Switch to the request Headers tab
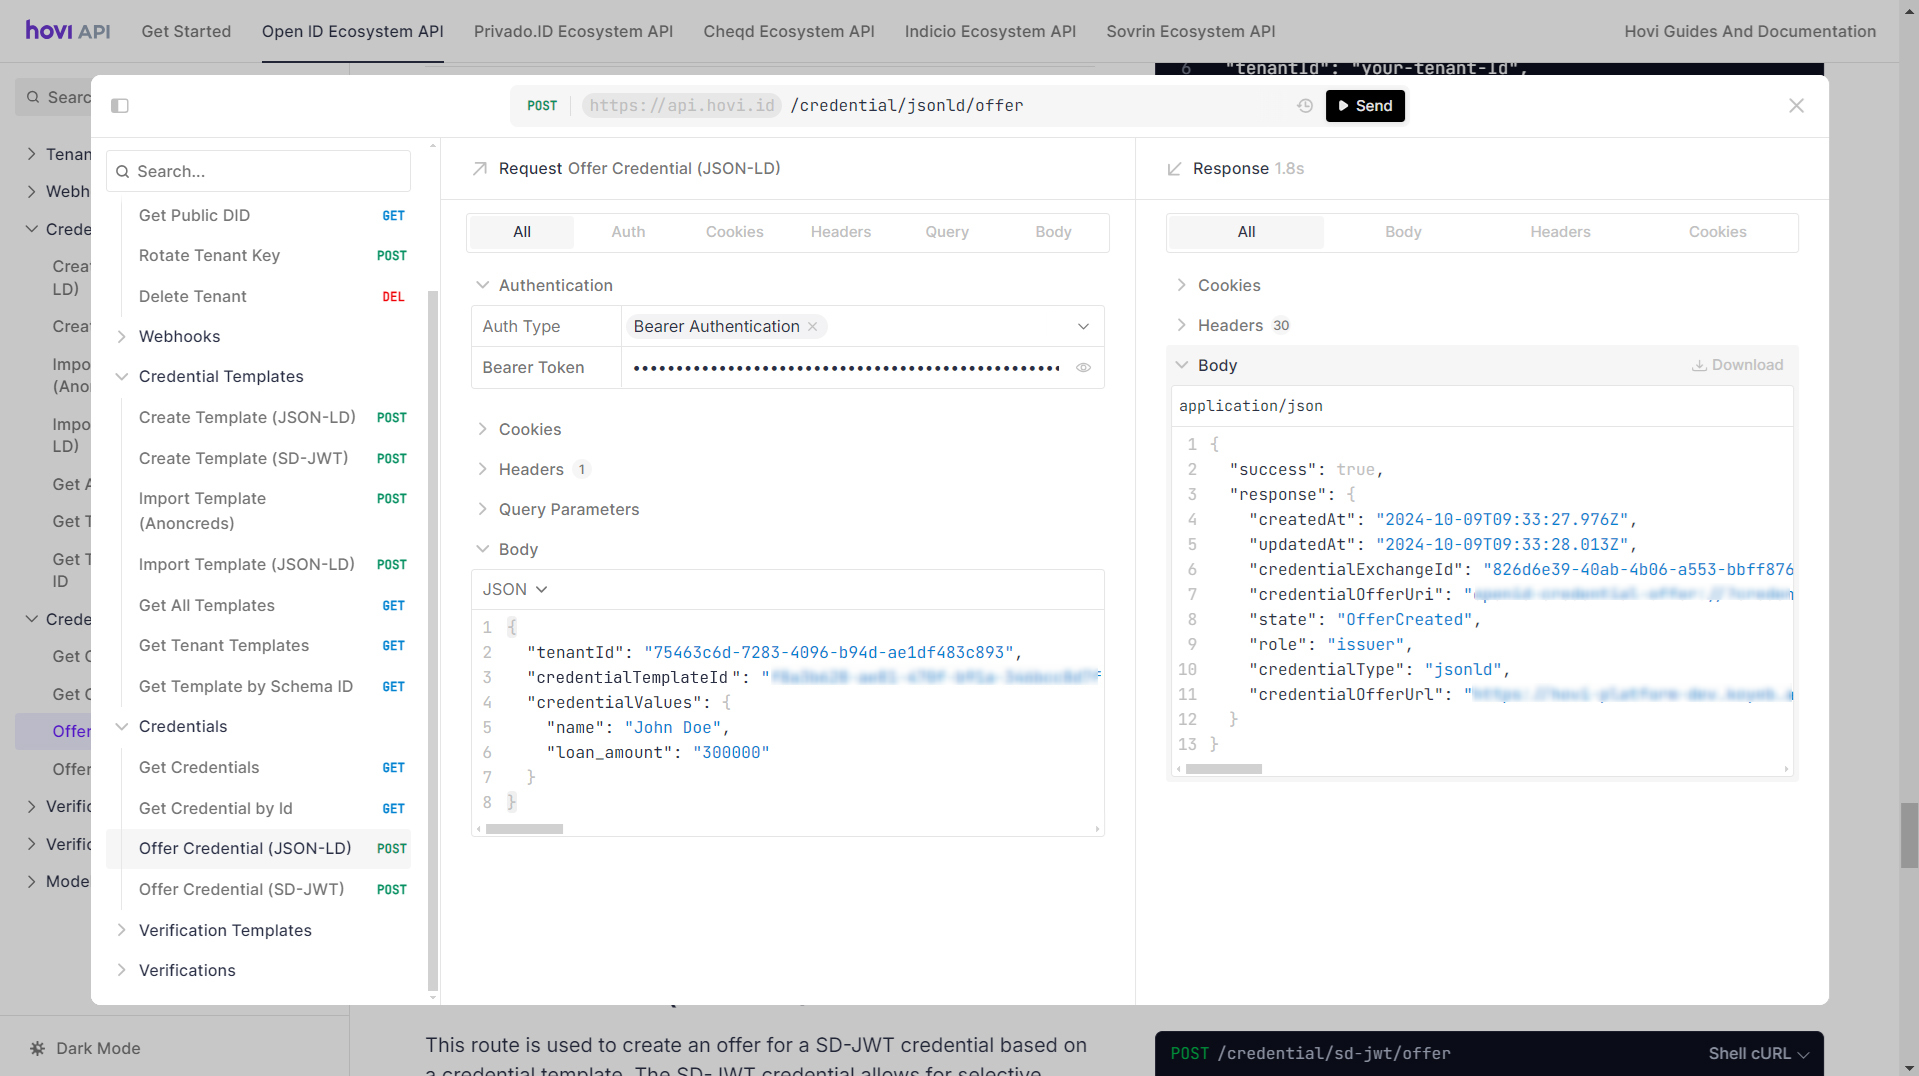The image size is (1919, 1076). tap(840, 232)
